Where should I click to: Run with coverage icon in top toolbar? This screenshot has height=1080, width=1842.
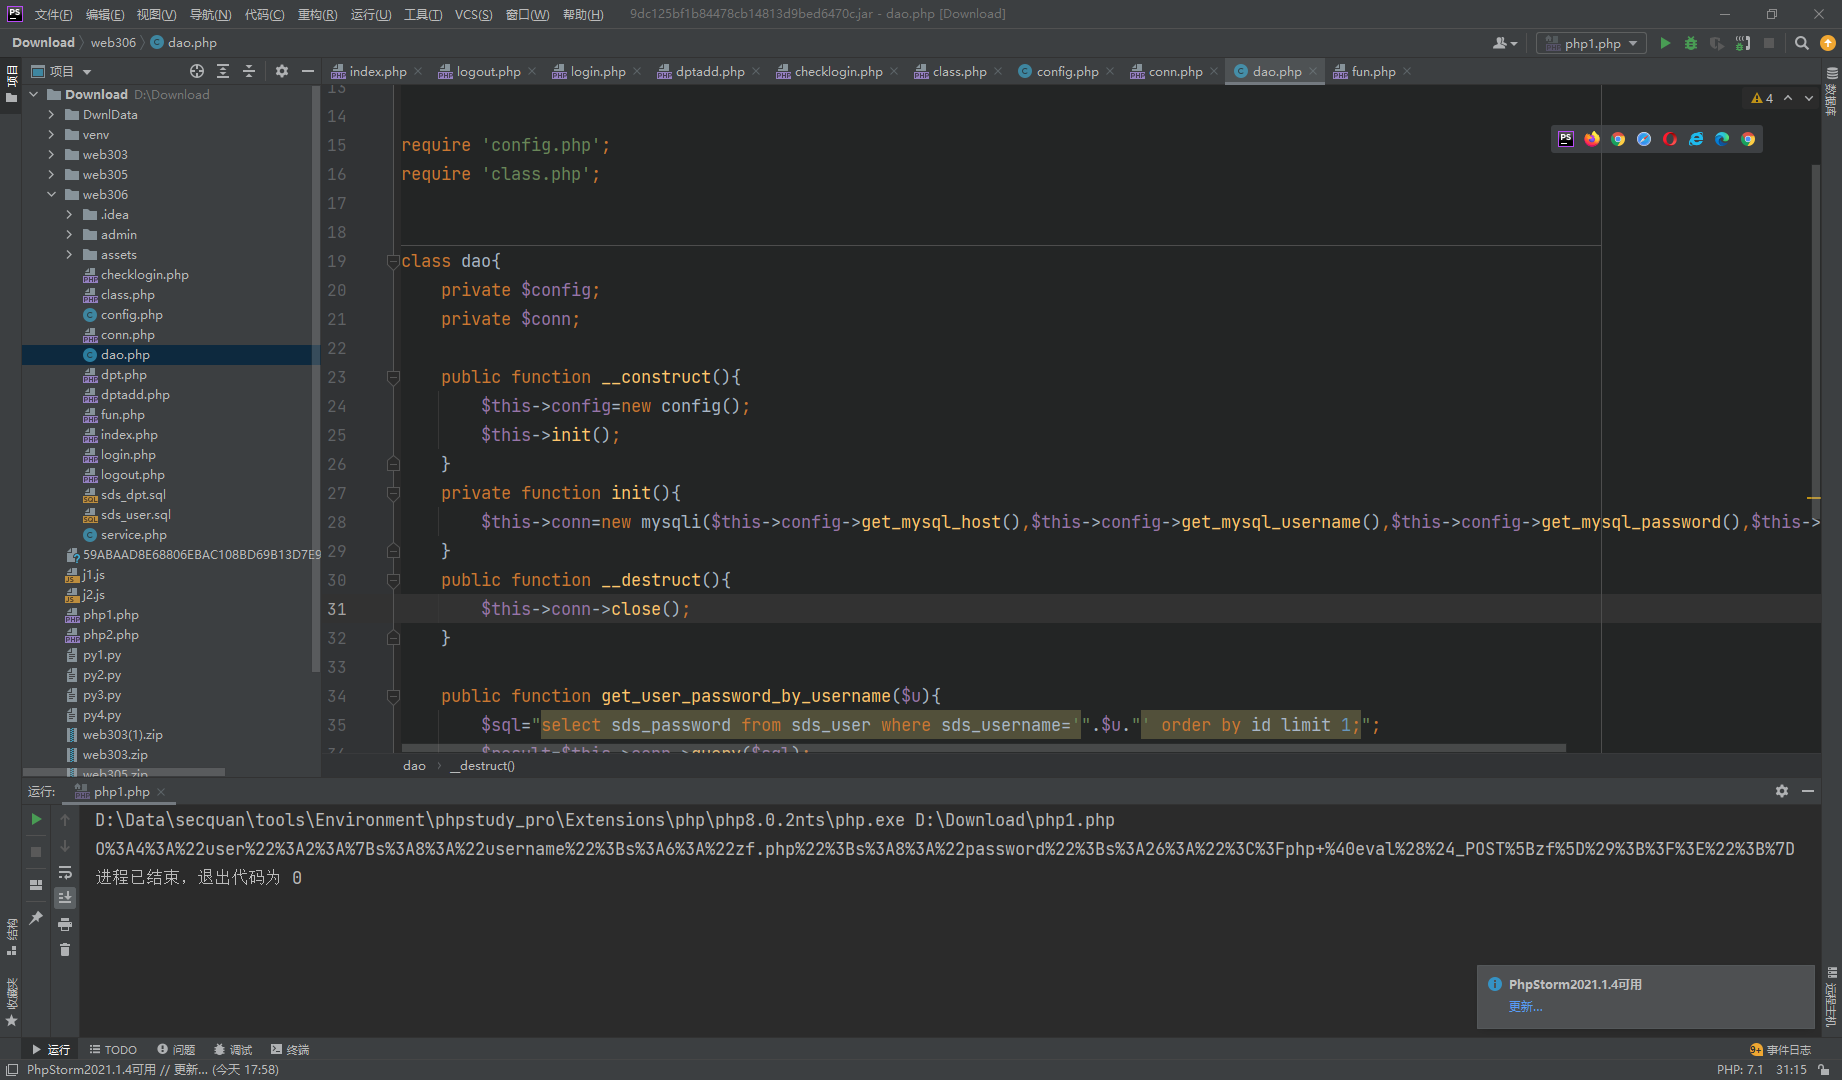click(1717, 43)
